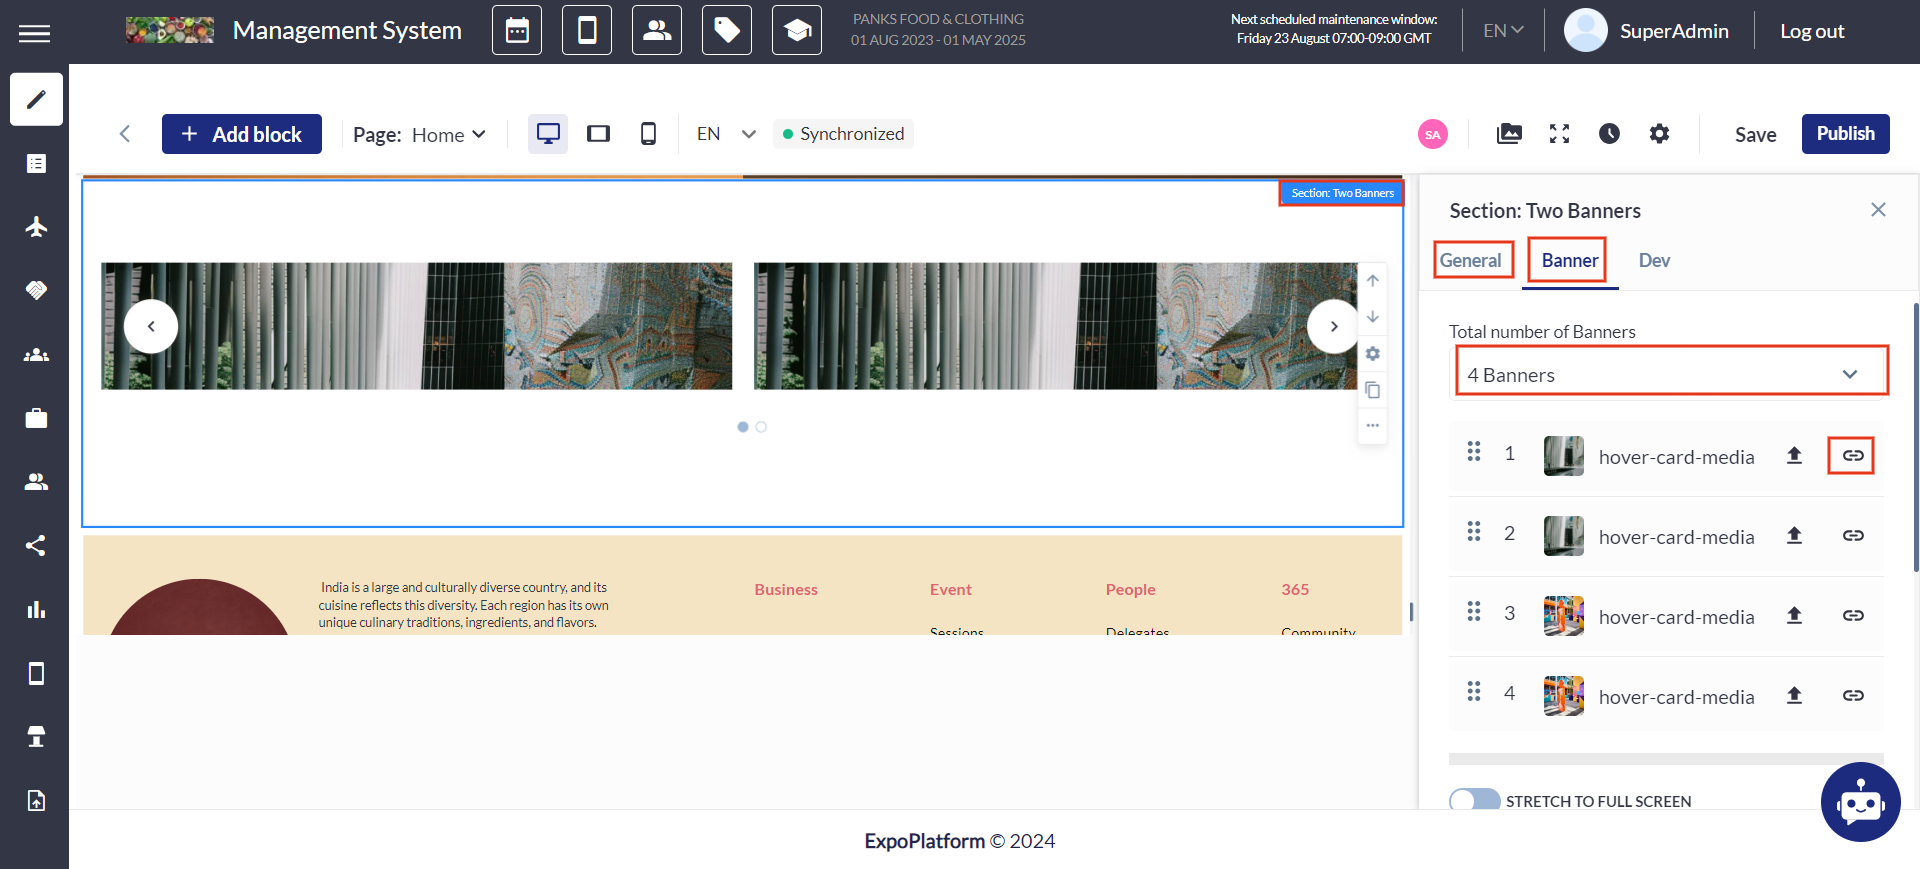Viewport: 1920px width, 869px height.
Task: Upload image for banner 2
Action: (1795, 536)
